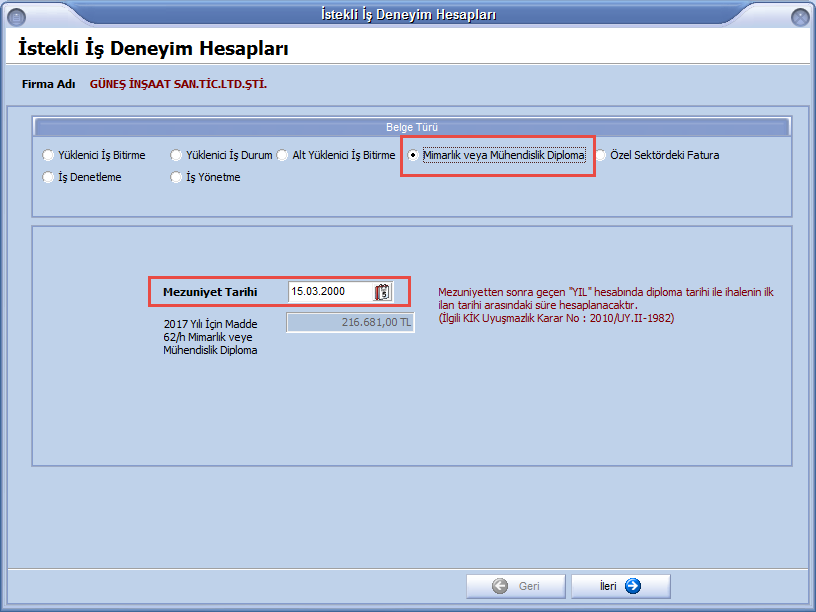Screen dimensions: 816x612
Task: Close the İstekli İş Deneyim Hesapları window
Action: point(799,16)
